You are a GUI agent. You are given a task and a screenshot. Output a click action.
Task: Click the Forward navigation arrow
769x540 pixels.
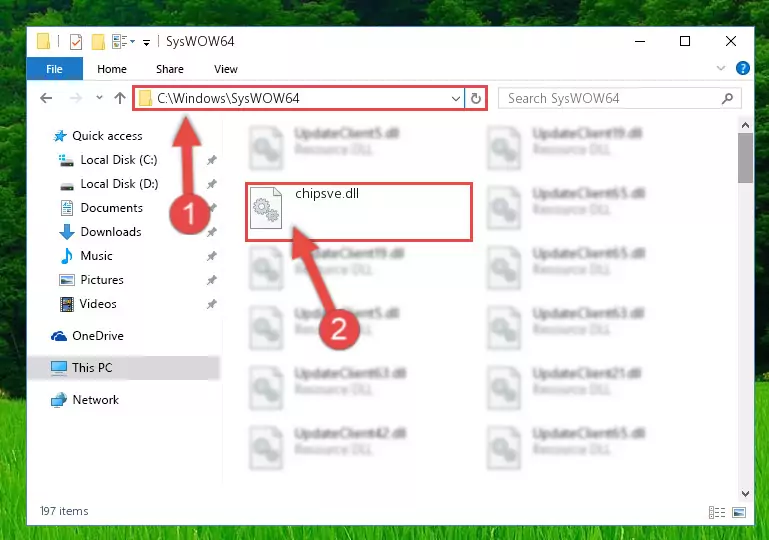[76, 98]
